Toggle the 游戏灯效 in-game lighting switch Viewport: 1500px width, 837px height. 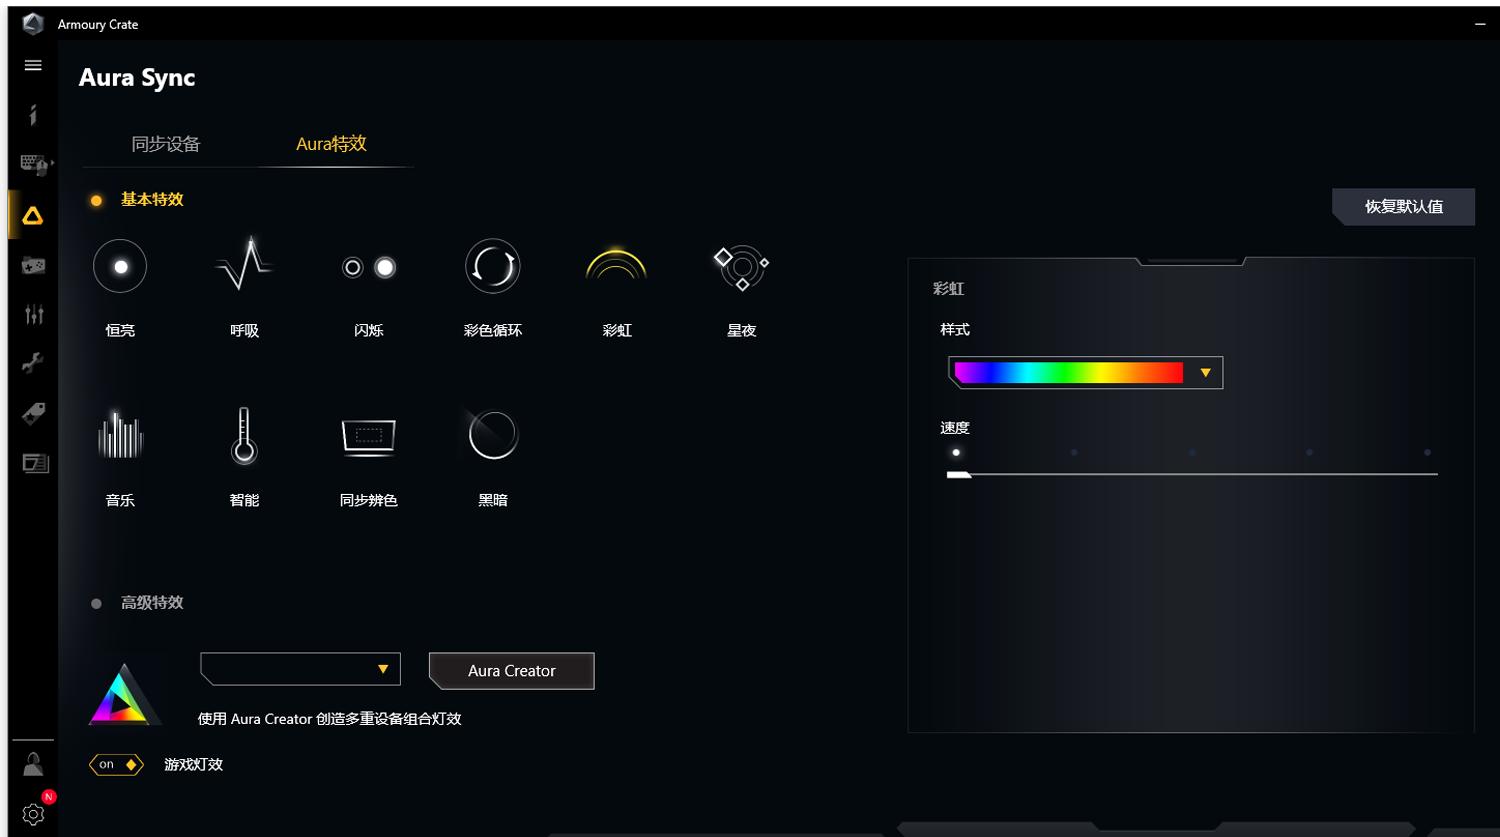tap(116, 764)
